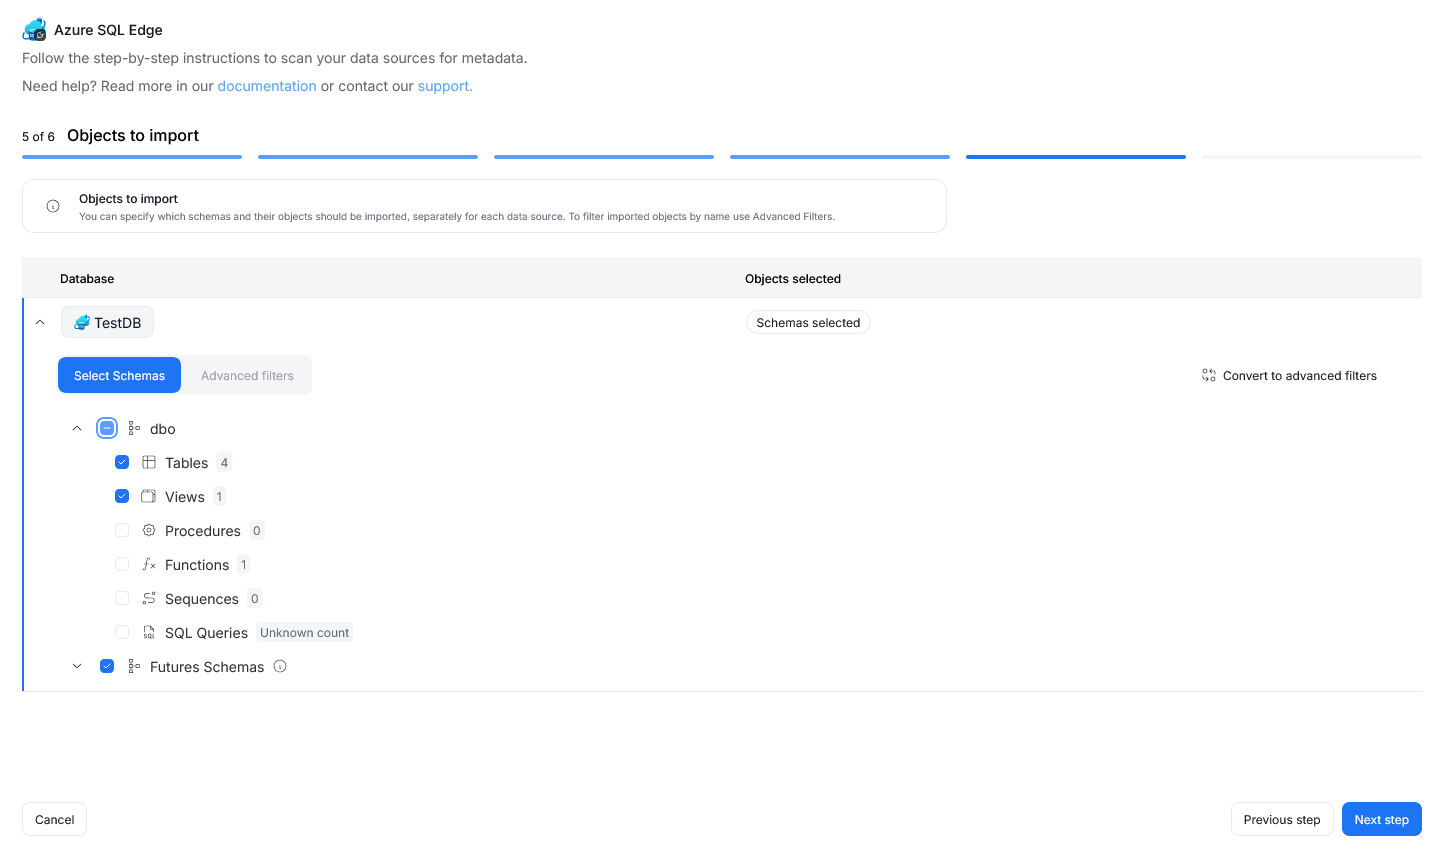The height and width of the screenshot is (857, 1456).
Task: Click the info icon beside Futures Schemas
Action: click(280, 666)
